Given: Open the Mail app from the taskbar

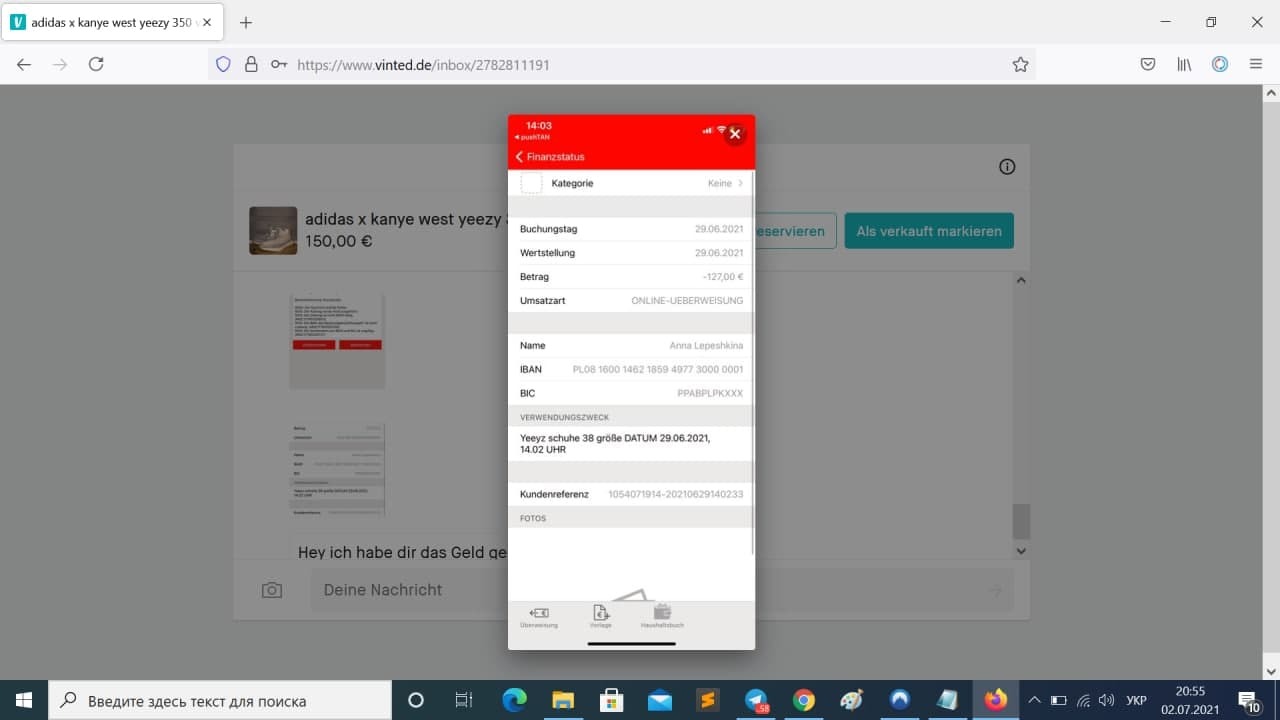Looking at the screenshot, I should tap(659, 700).
